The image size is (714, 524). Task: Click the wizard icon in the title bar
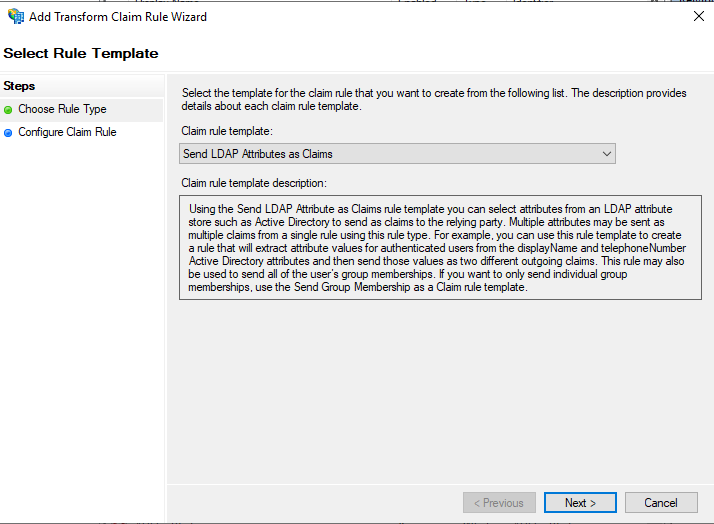16,16
